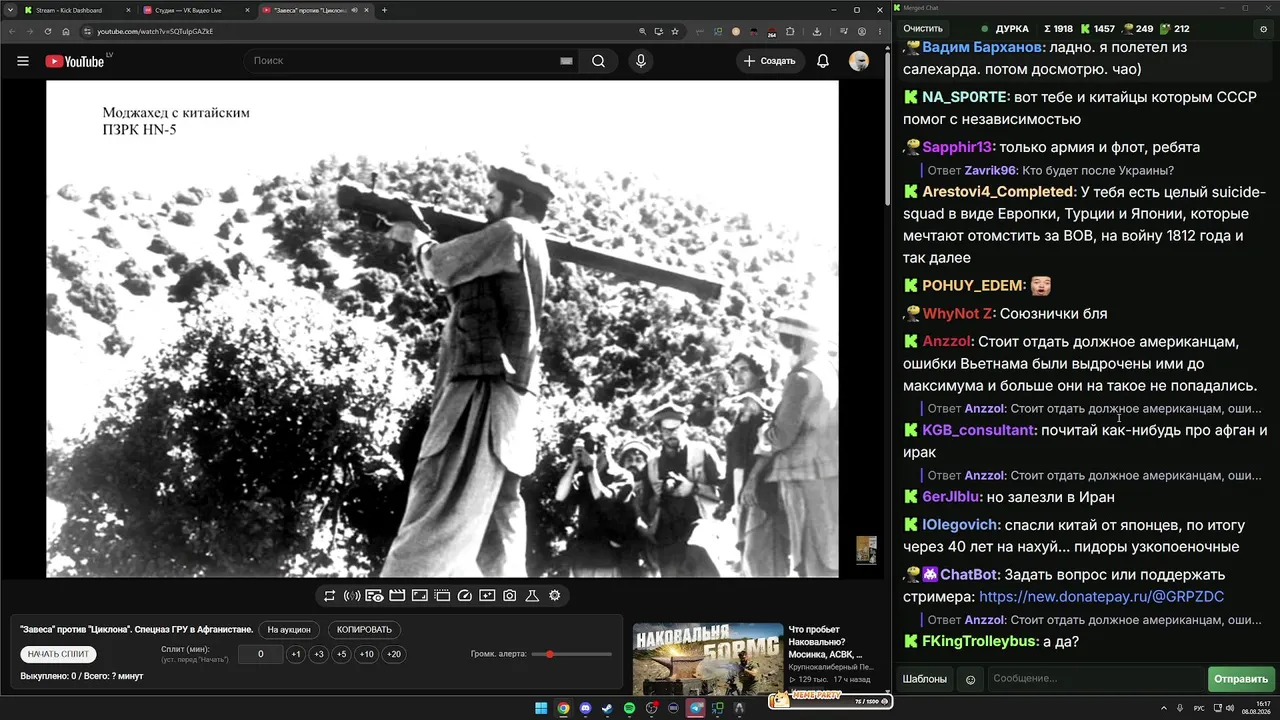
Task: Click the card-with-eye icon in player toolbar
Action: (x=374, y=596)
